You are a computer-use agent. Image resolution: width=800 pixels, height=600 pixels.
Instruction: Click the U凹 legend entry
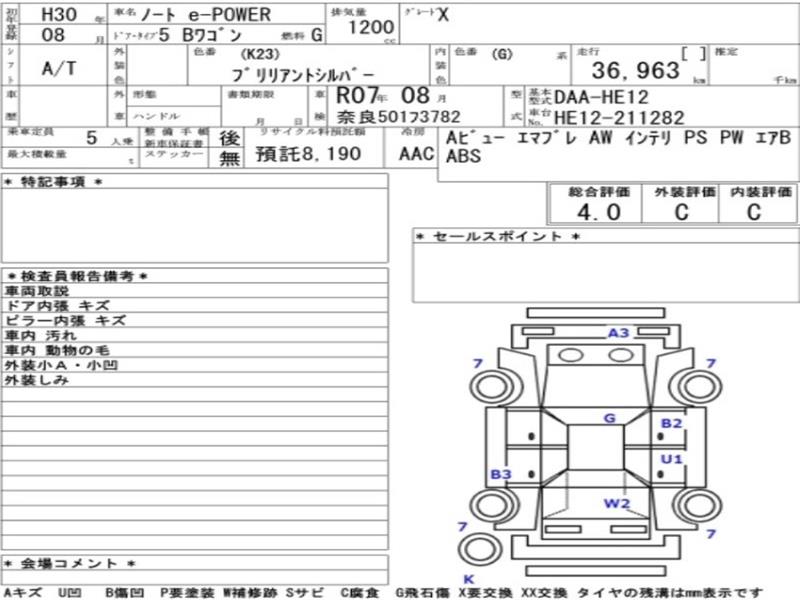pyautogui.click(x=69, y=593)
